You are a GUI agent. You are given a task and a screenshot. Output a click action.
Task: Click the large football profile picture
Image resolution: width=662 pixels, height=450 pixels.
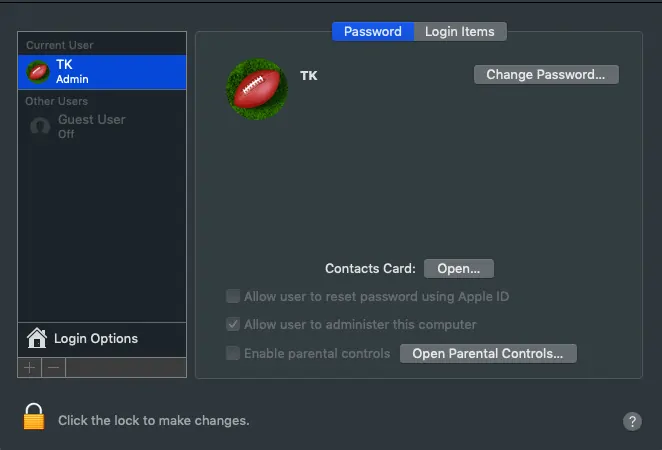pos(257,89)
